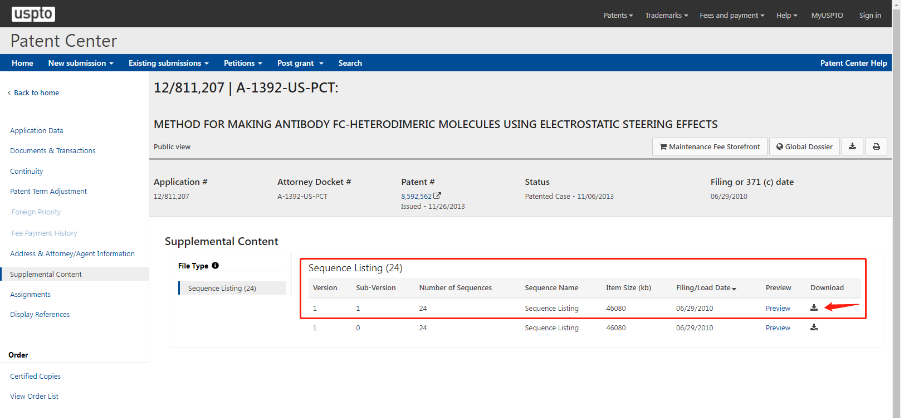
Task: Click the print icon button
Action: click(x=876, y=147)
